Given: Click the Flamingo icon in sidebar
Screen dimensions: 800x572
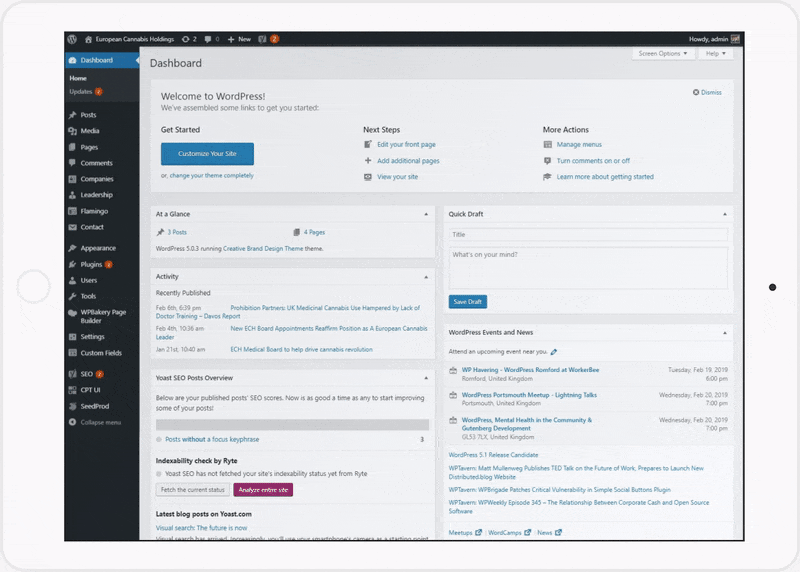Looking at the screenshot, I should 72,211.
